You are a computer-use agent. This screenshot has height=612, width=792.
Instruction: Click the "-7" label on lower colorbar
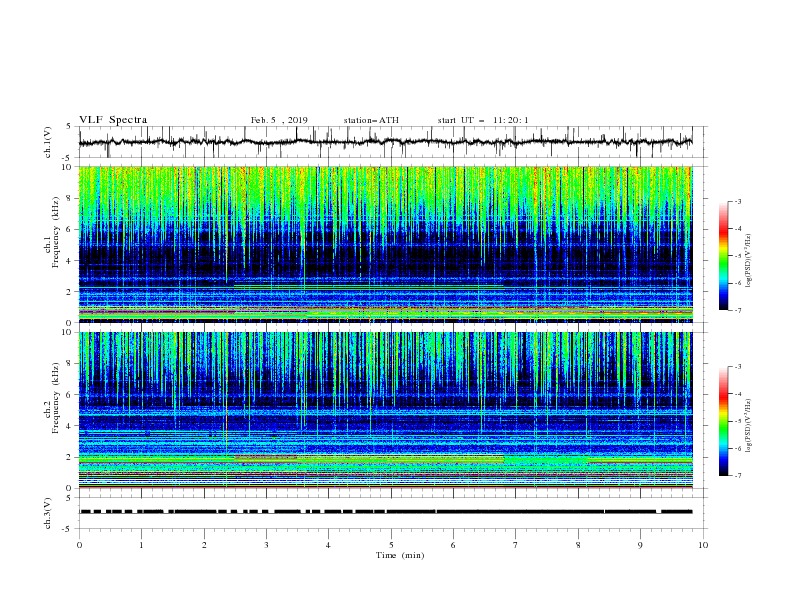click(x=737, y=475)
